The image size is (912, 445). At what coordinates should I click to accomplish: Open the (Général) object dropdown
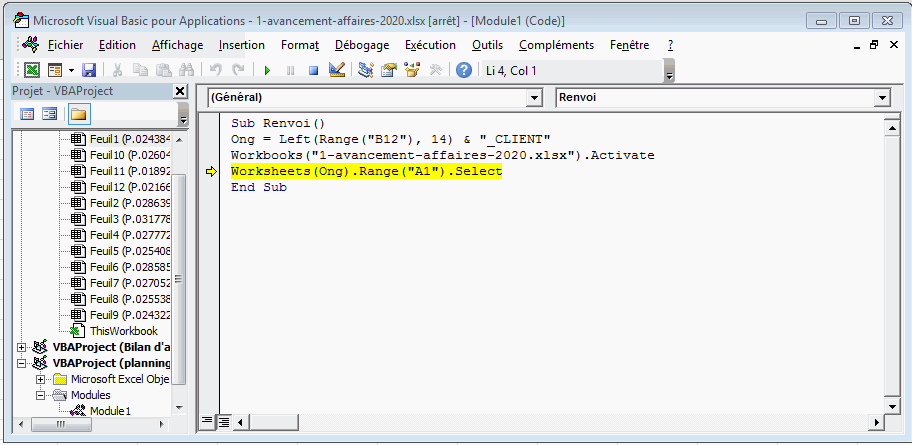click(x=531, y=98)
